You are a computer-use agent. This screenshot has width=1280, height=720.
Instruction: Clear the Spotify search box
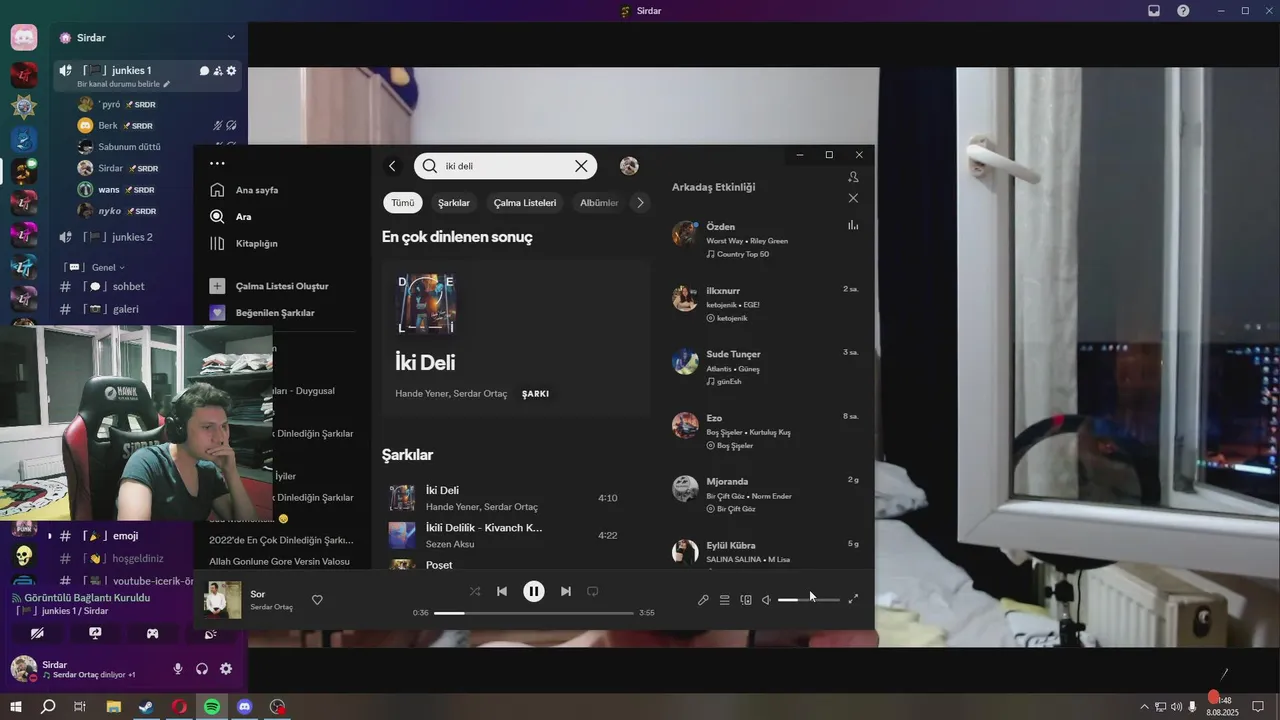click(581, 166)
